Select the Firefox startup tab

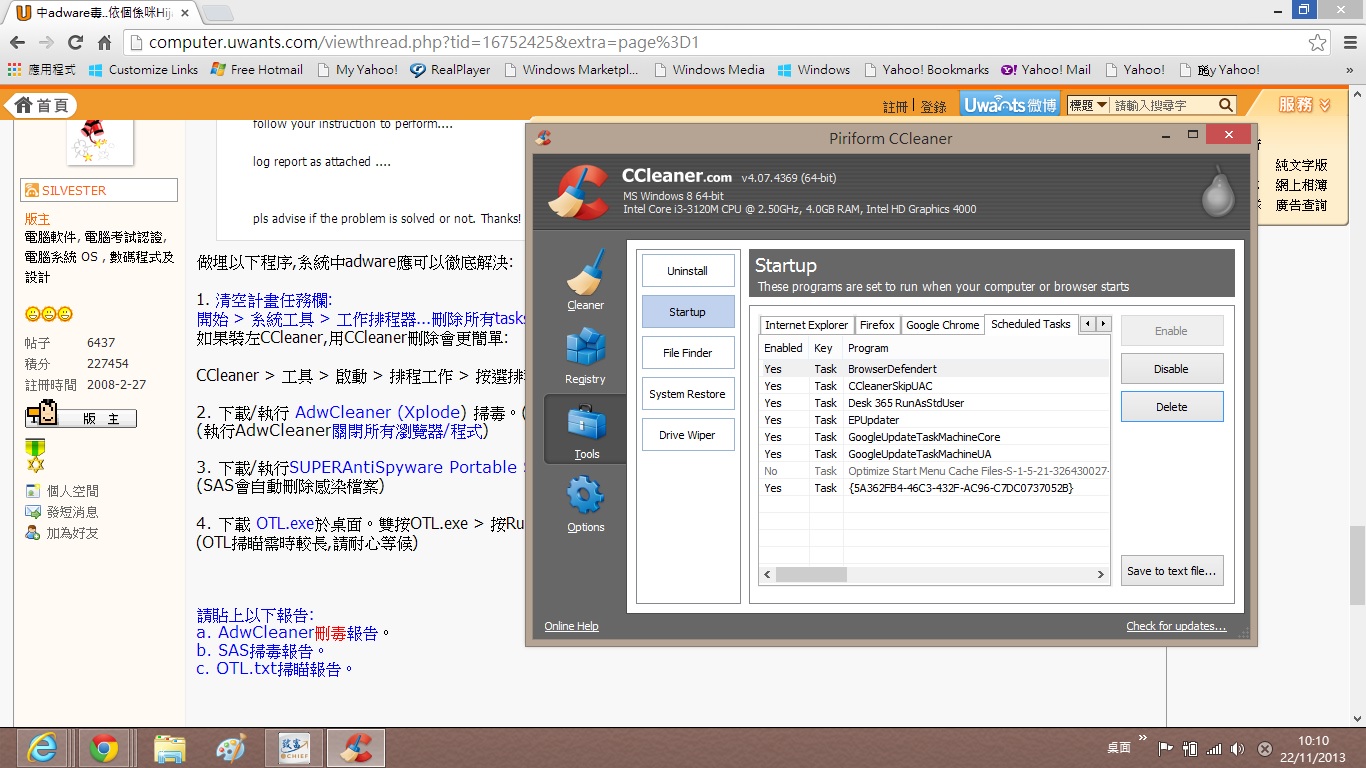[877, 325]
